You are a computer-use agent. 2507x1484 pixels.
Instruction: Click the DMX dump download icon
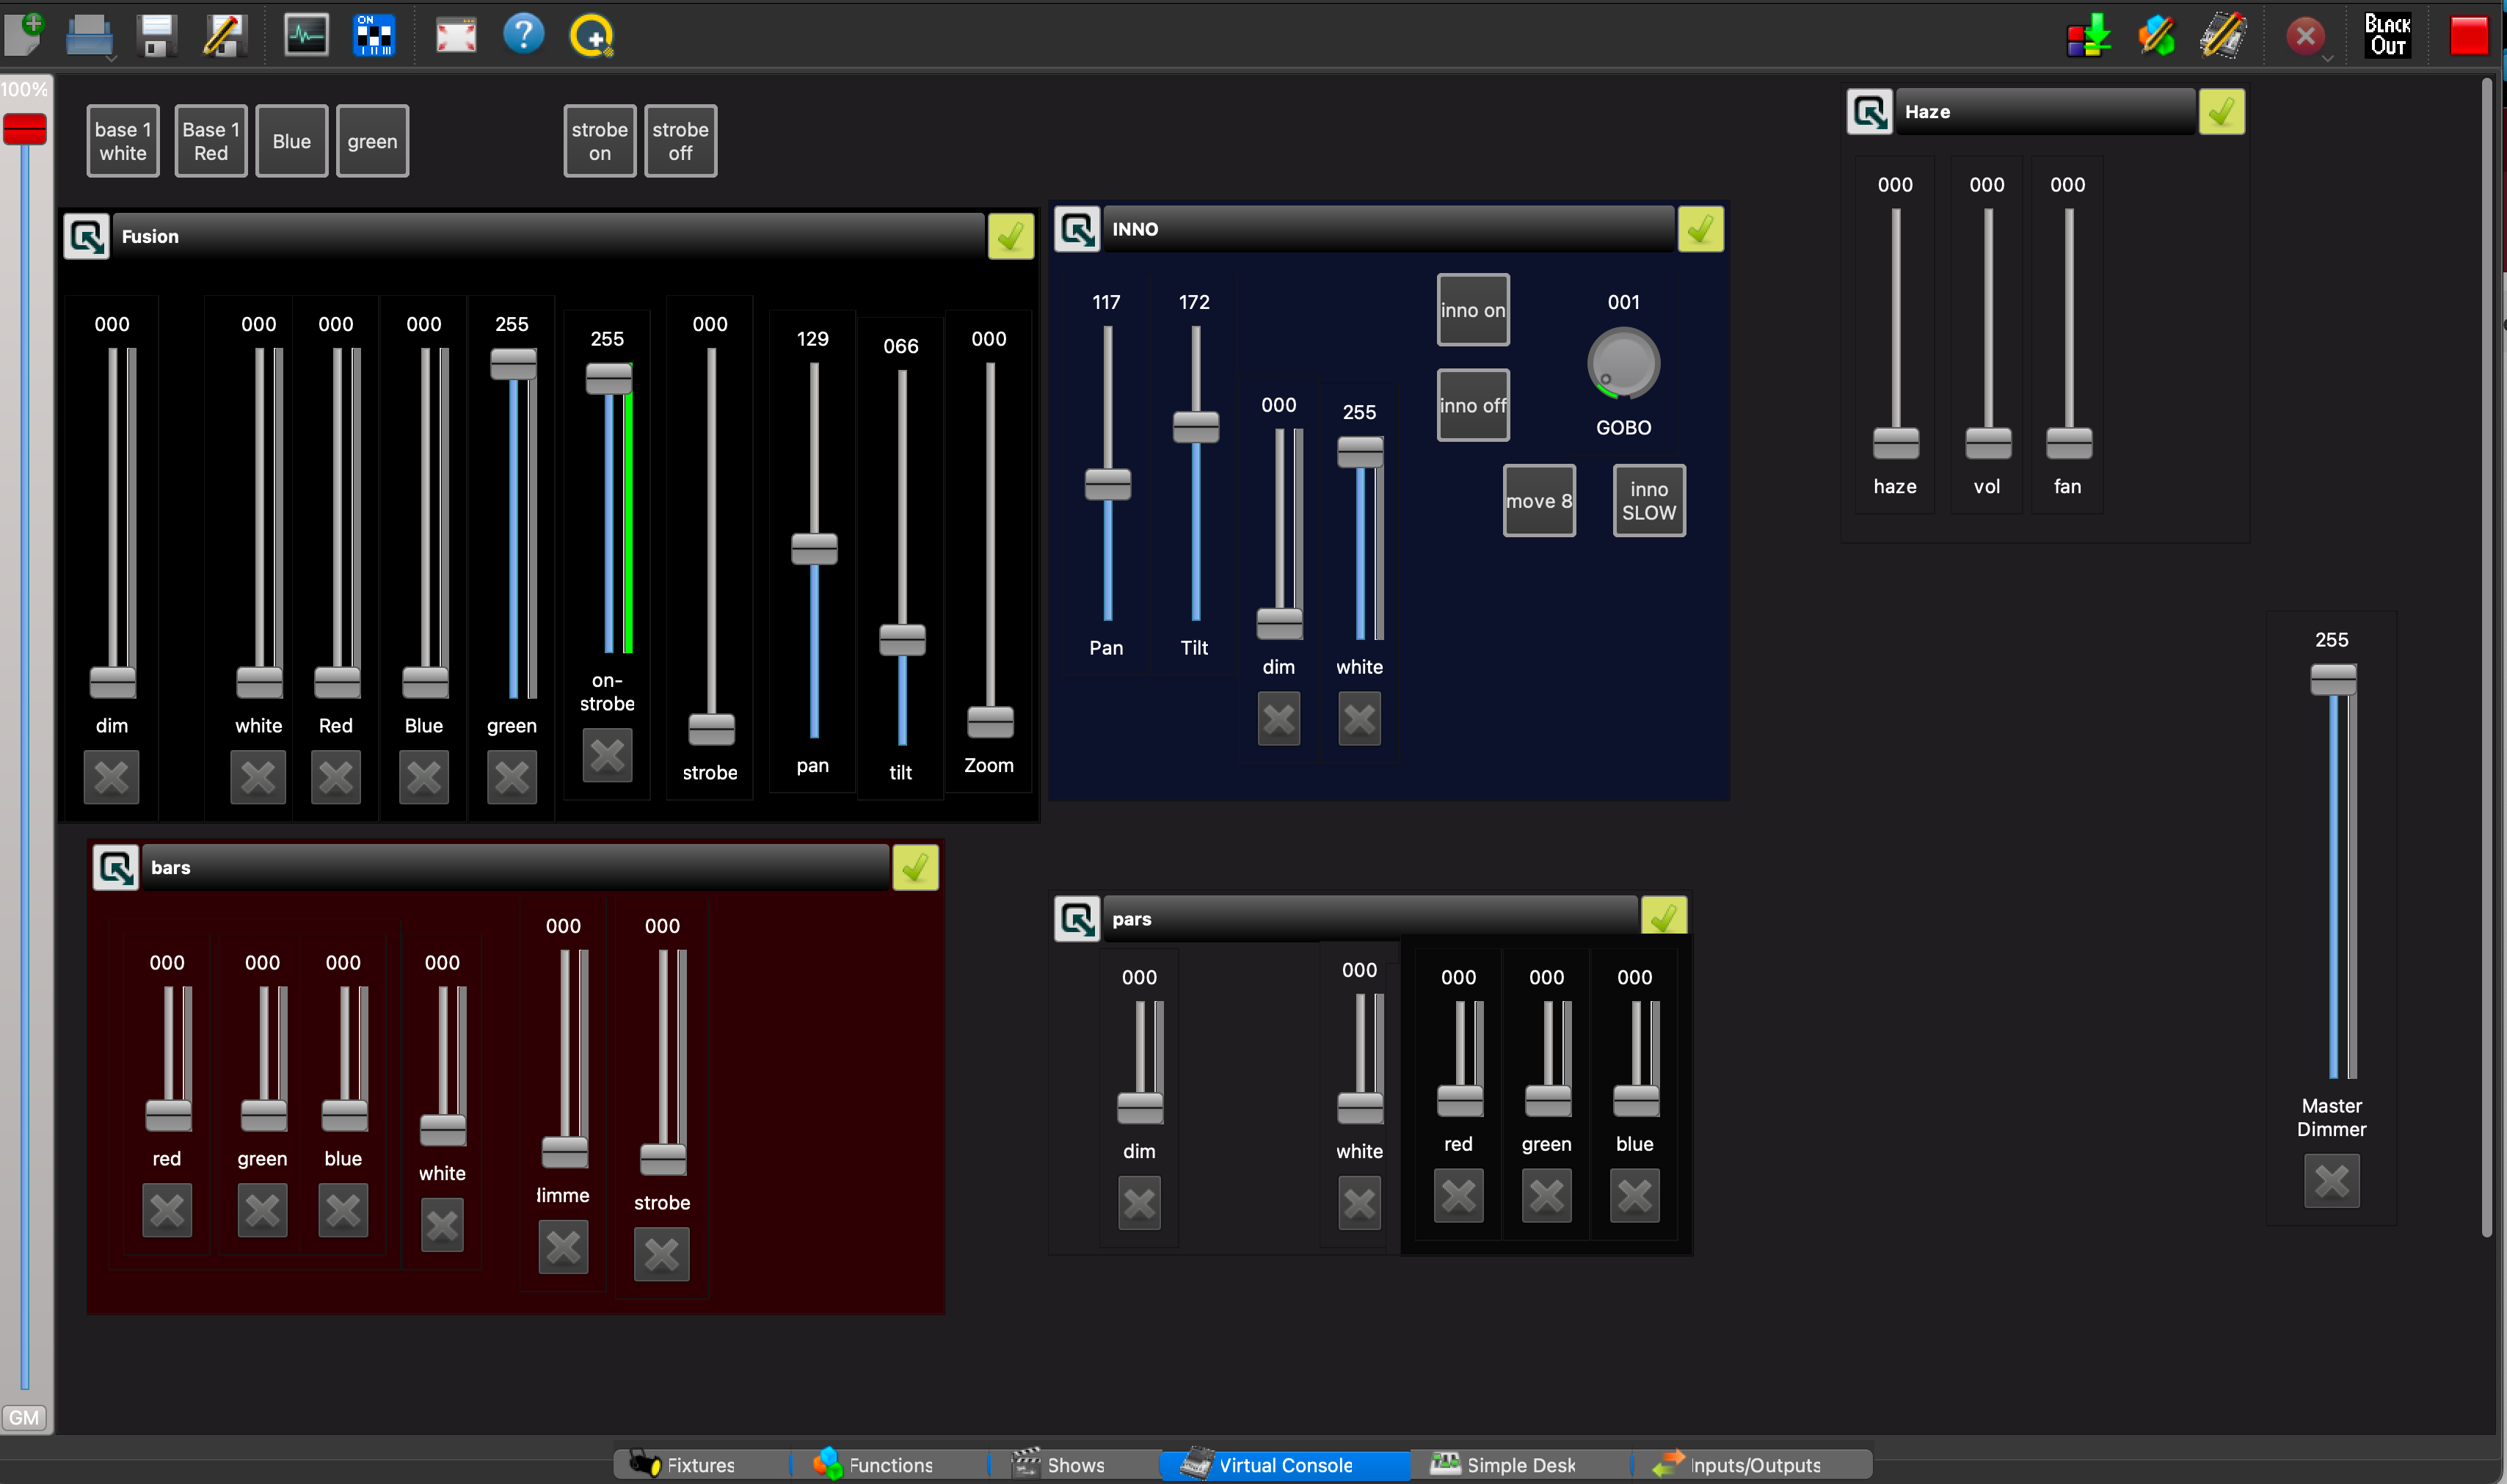pos(2088,36)
